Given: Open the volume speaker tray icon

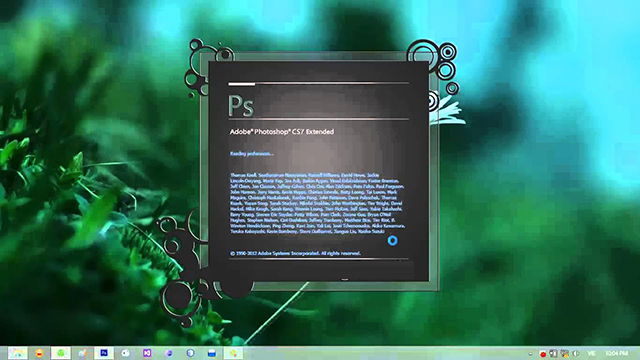Looking at the screenshot, I should tap(576, 353).
